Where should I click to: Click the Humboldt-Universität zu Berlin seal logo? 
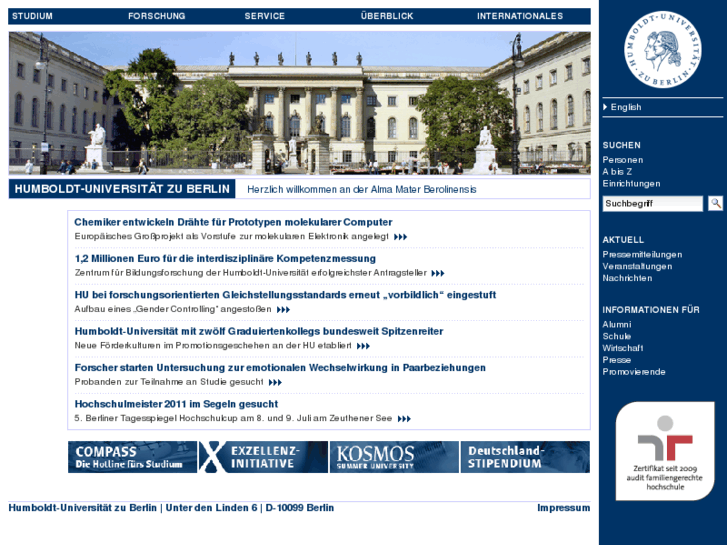(x=662, y=50)
